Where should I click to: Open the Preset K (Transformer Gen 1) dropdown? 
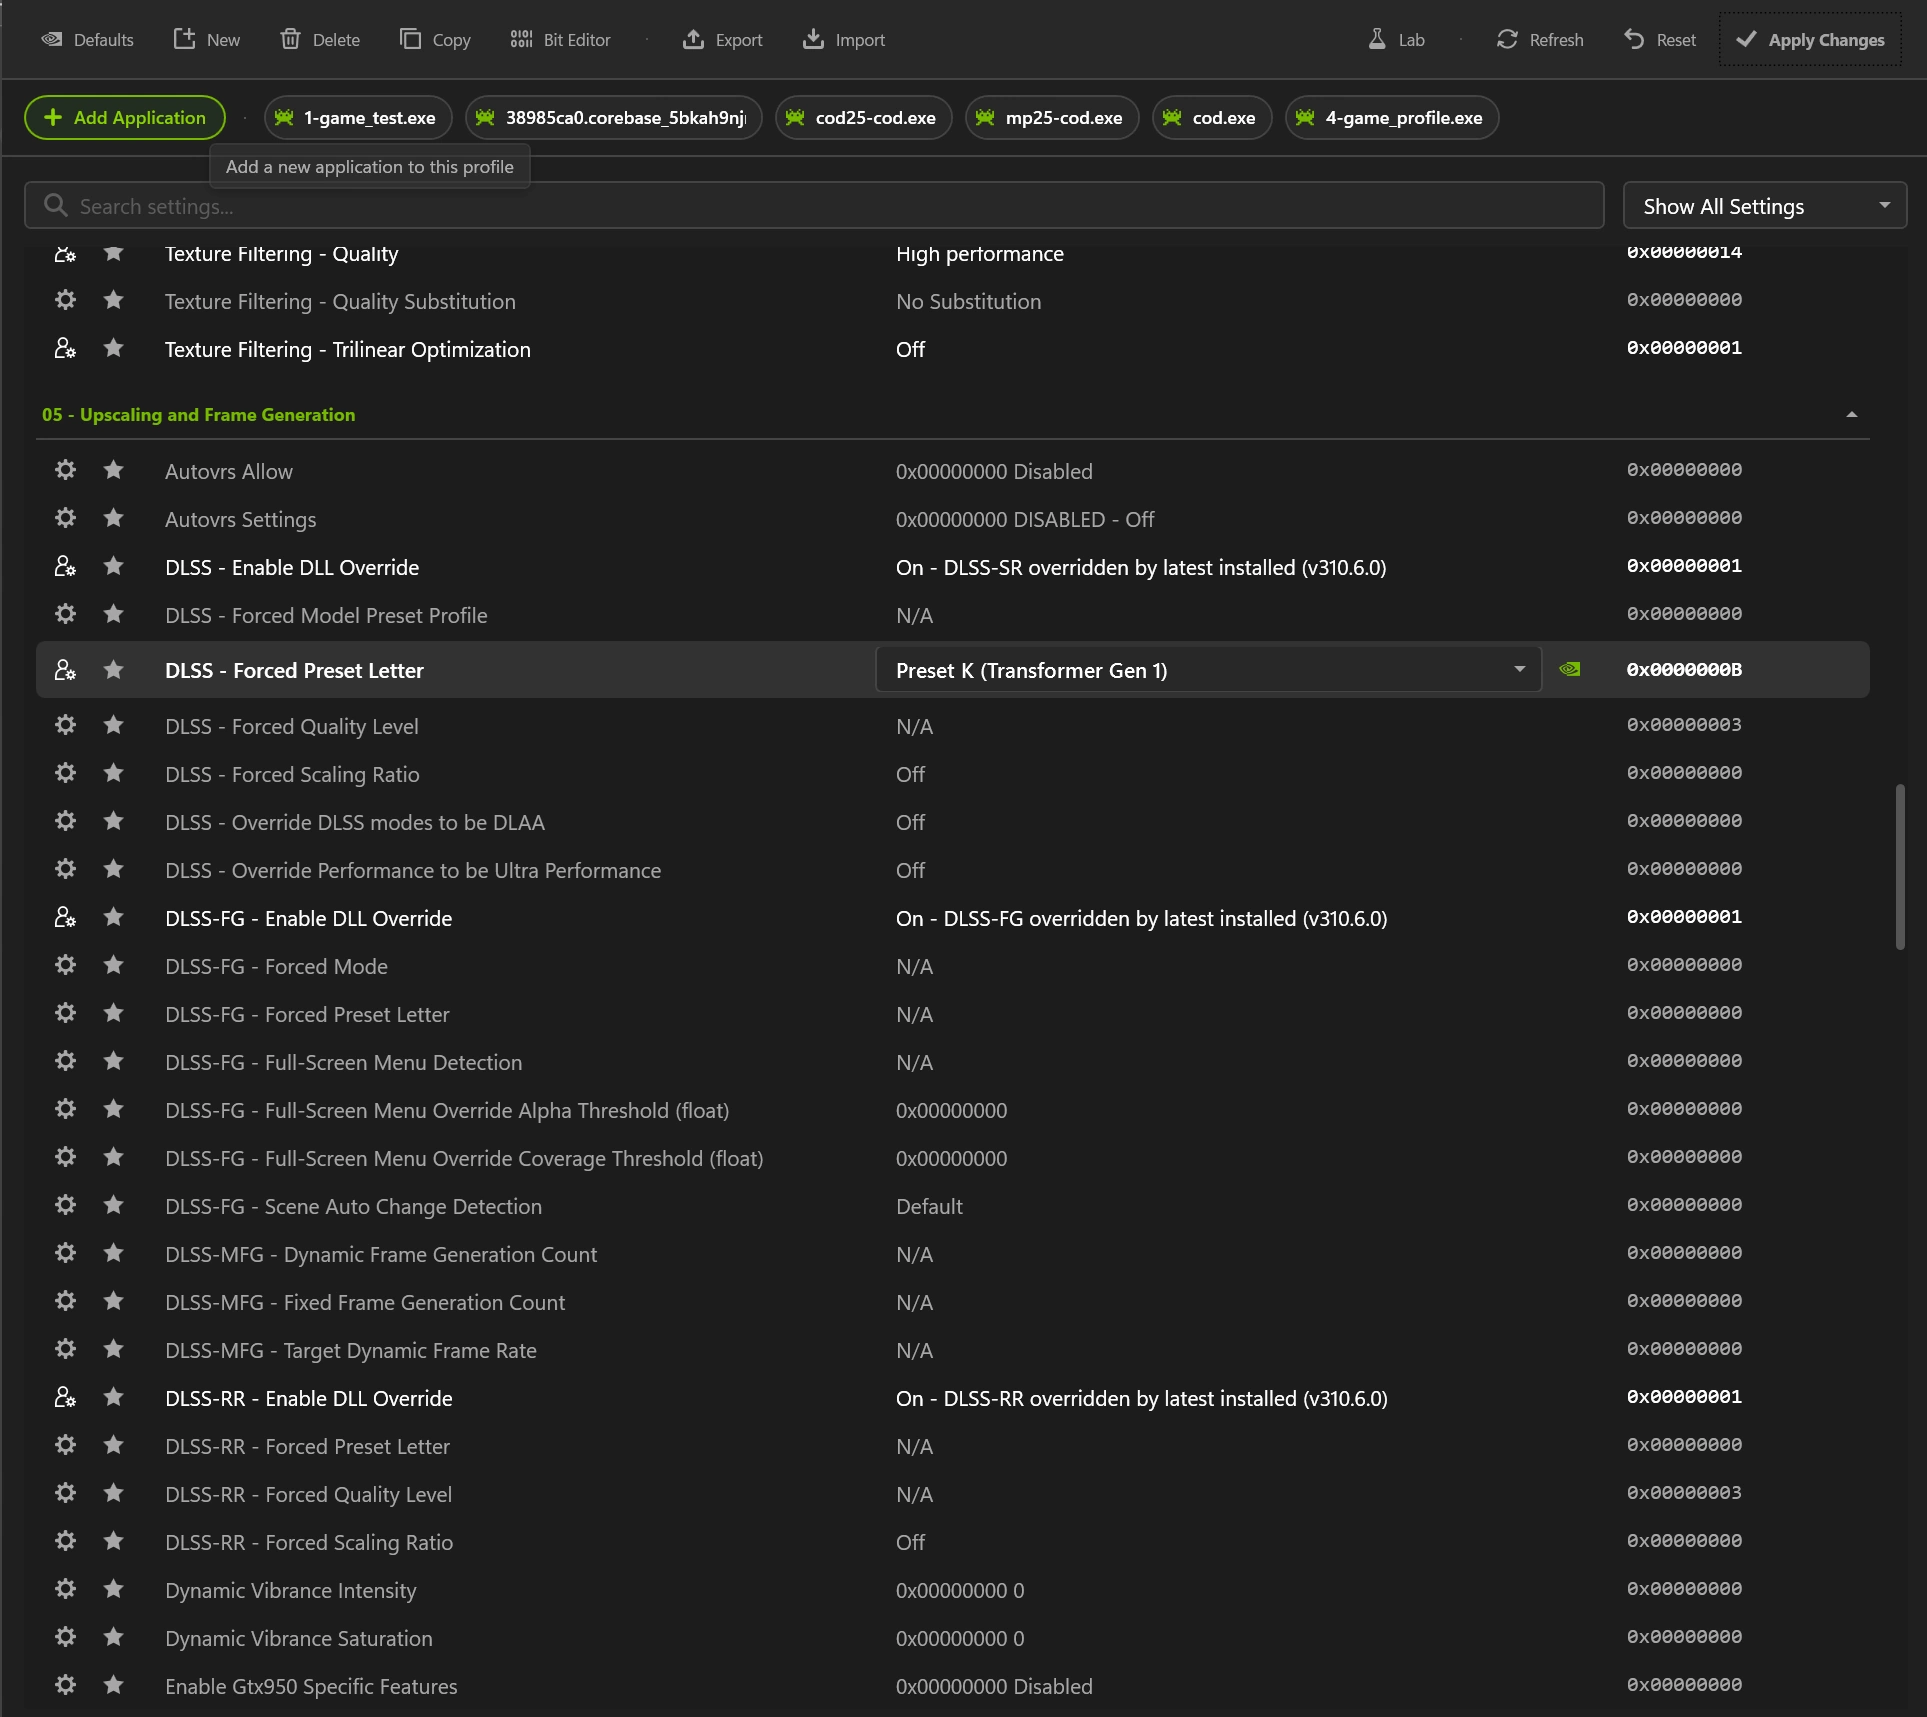[x=1208, y=670]
